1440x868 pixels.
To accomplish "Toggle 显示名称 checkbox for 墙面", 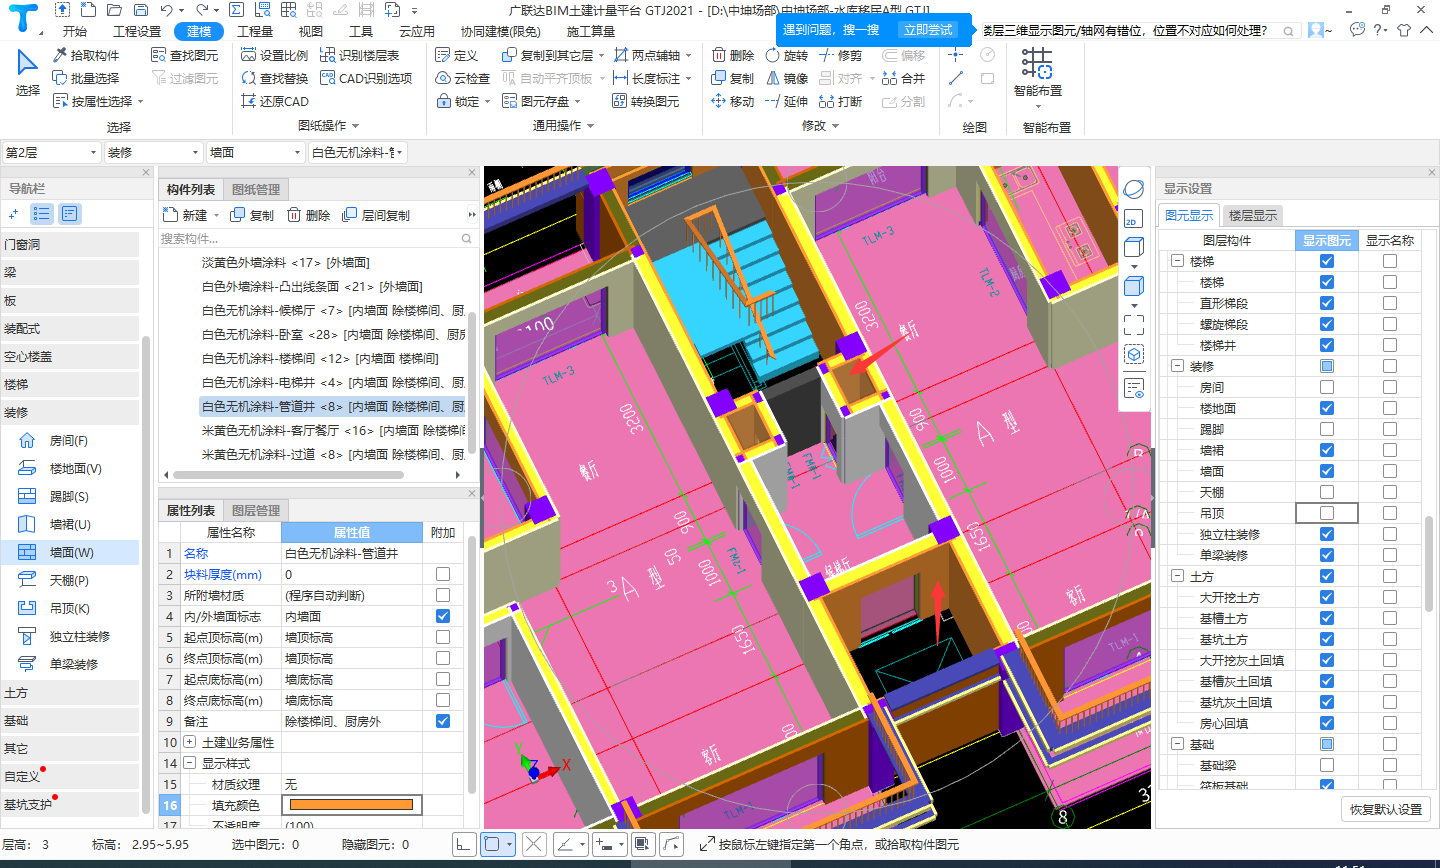I will point(1390,471).
